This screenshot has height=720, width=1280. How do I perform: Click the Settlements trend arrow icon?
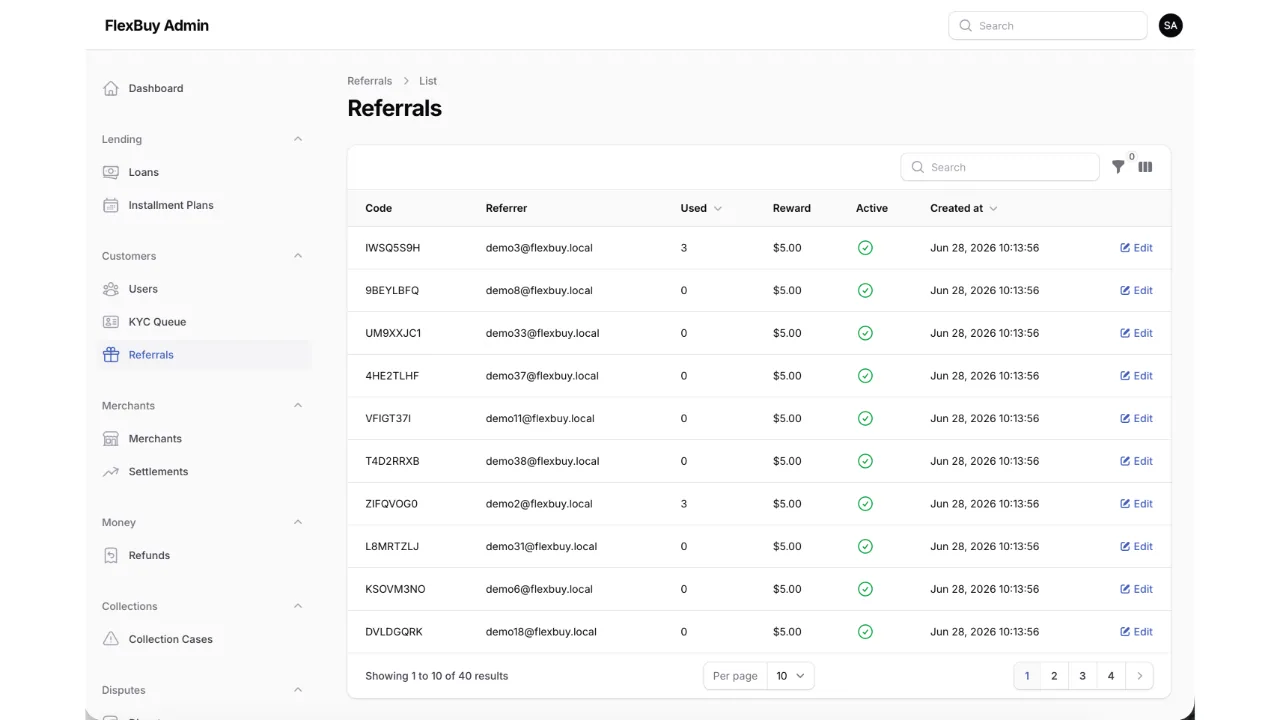(x=111, y=472)
